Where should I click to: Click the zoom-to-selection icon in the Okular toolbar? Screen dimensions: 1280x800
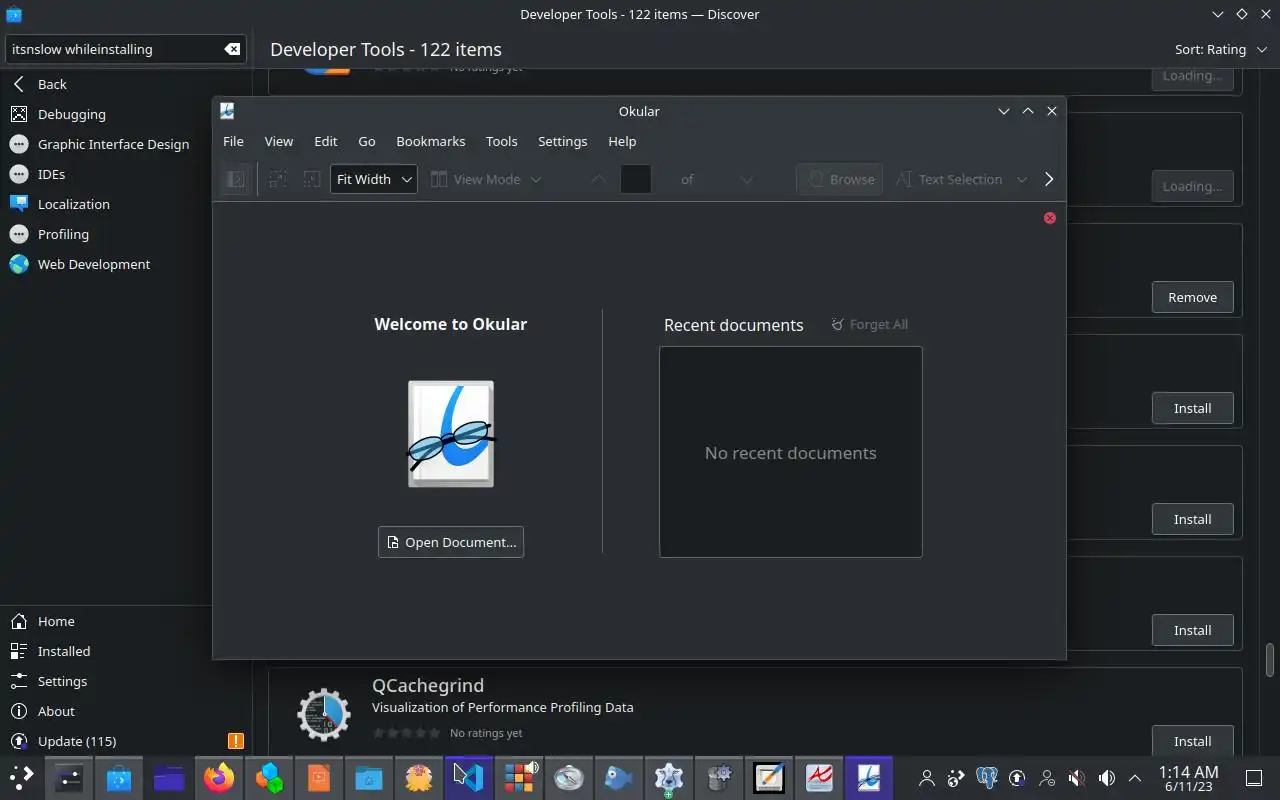278,179
